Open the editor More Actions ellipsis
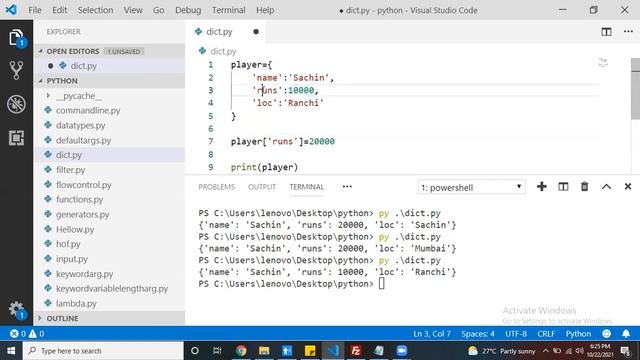Screen dimensions: 640x360 point(628,31)
